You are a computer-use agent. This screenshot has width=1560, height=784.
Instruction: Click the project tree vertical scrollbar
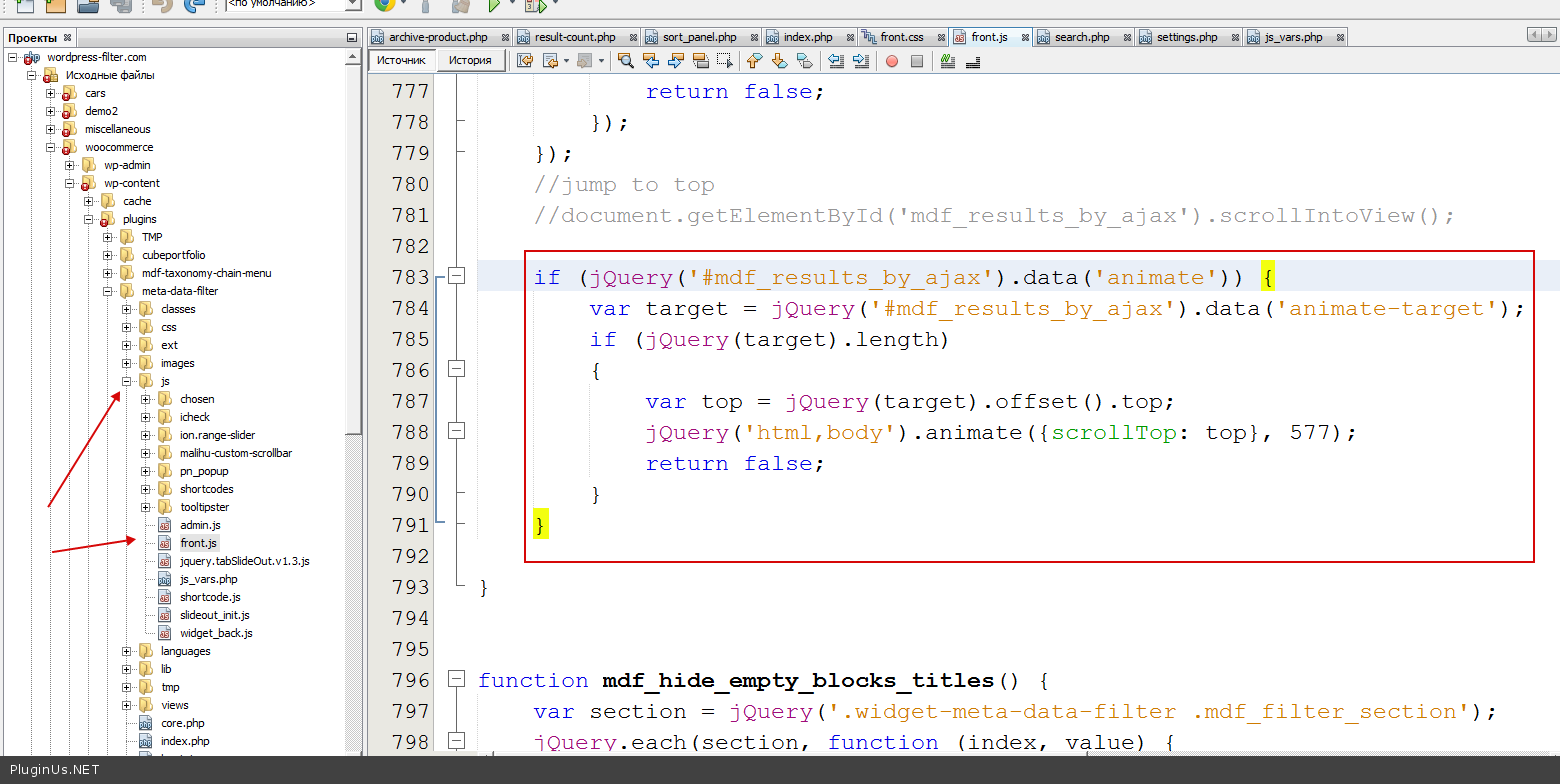coord(353,250)
